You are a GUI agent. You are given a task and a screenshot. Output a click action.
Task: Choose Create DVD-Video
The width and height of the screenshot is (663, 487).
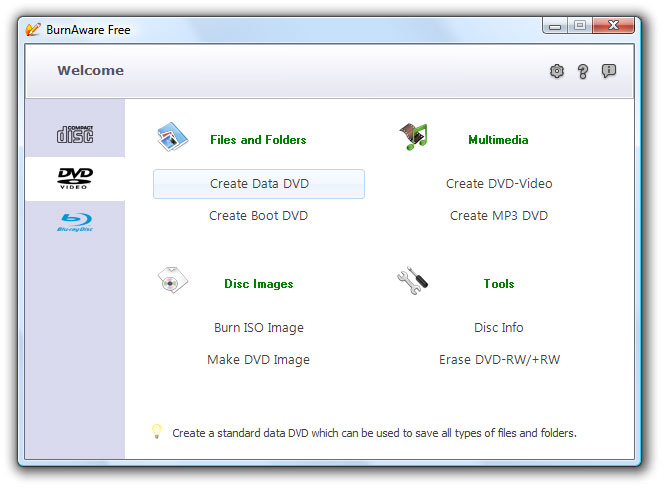pos(499,183)
